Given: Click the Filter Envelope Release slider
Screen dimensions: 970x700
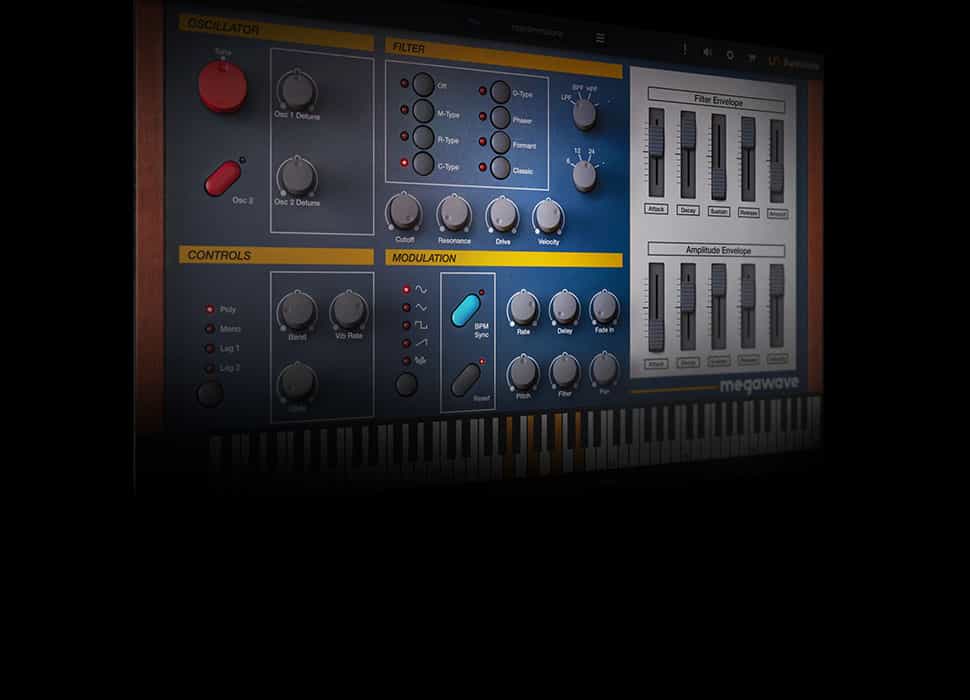Looking at the screenshot, I should [748, 160].
